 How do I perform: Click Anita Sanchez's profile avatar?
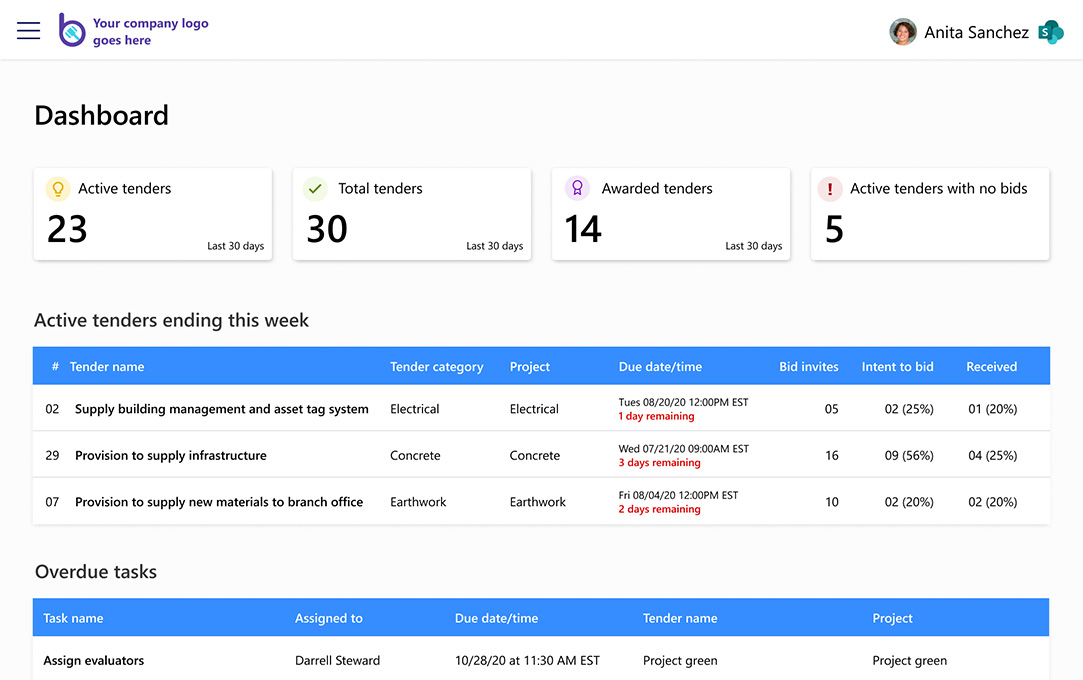click(x=903, y=31)
